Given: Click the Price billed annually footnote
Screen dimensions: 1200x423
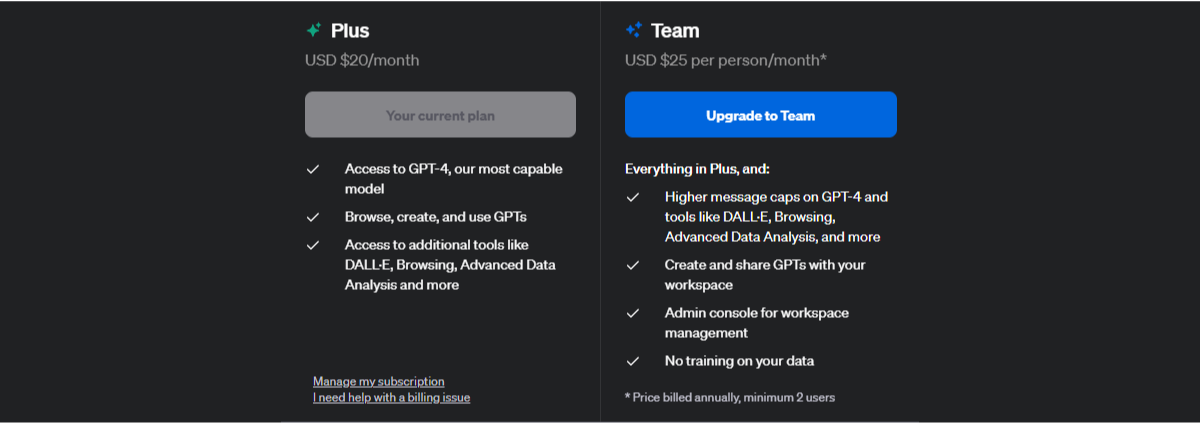Looking at the screenshot, I should coord(730,397).
